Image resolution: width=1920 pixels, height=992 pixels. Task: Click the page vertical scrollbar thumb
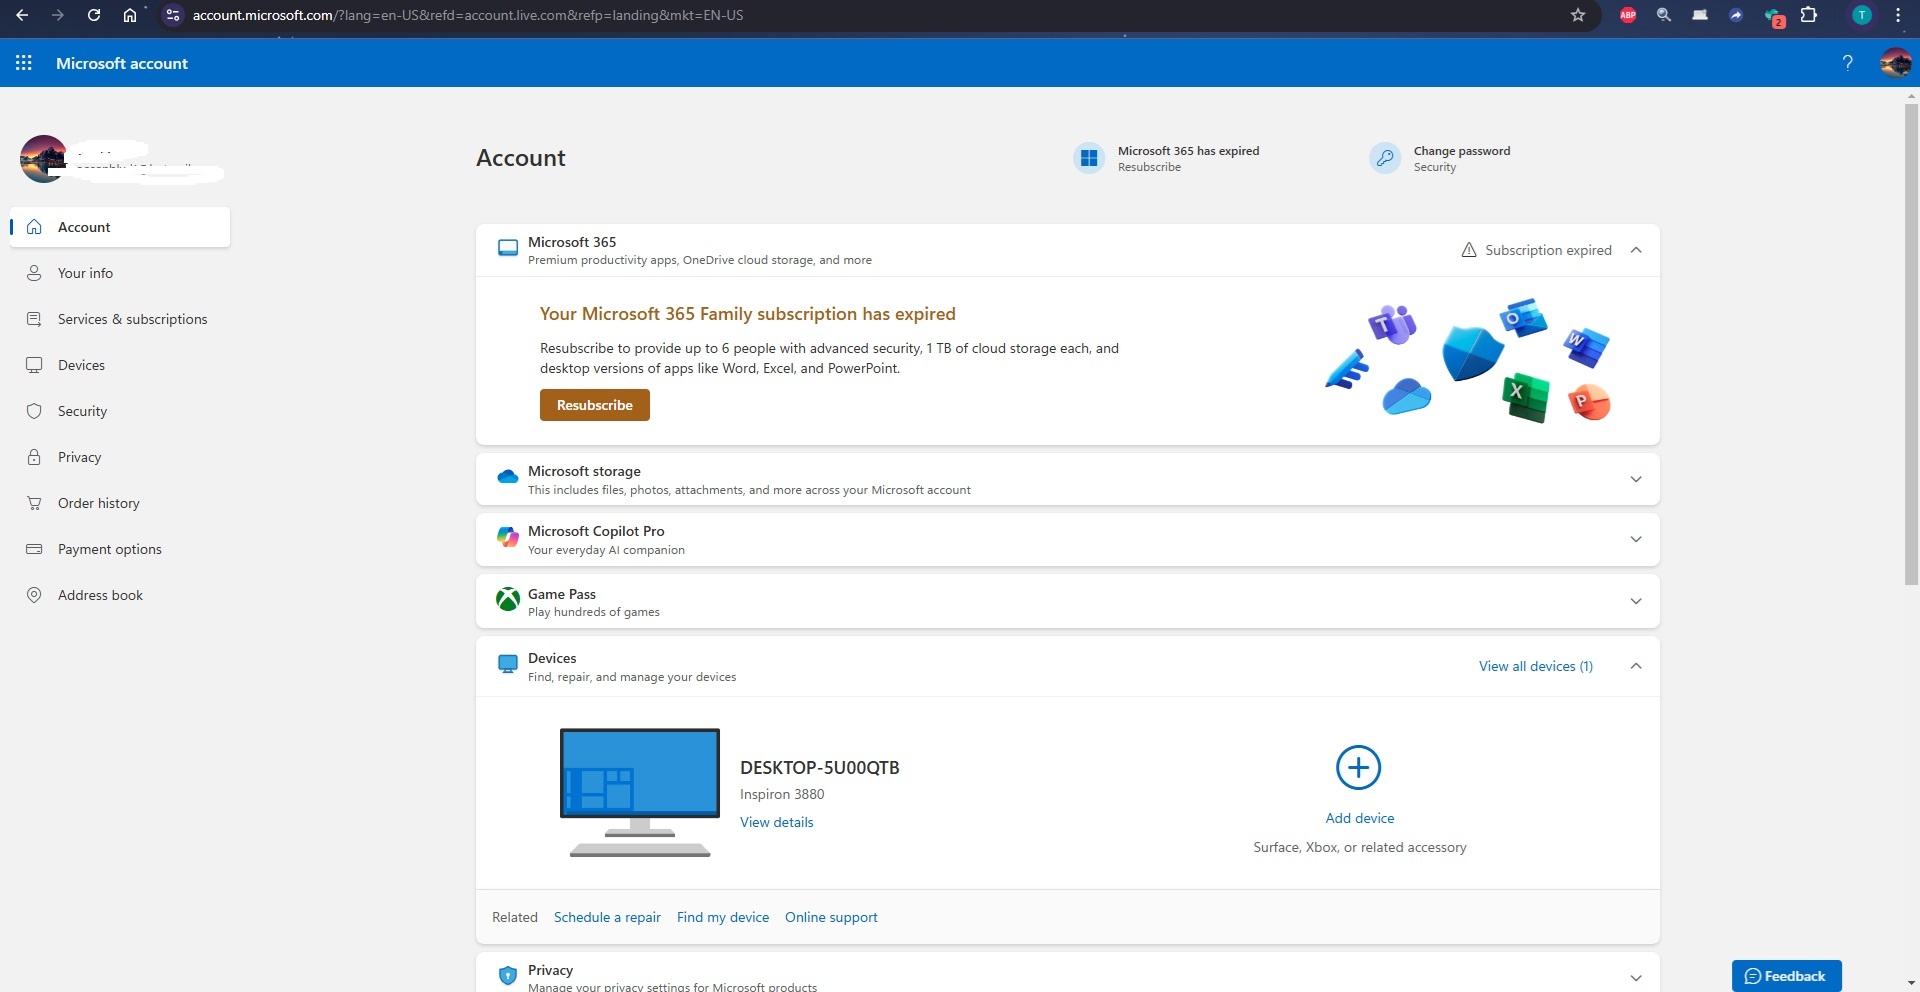(x=1911, y=344)
